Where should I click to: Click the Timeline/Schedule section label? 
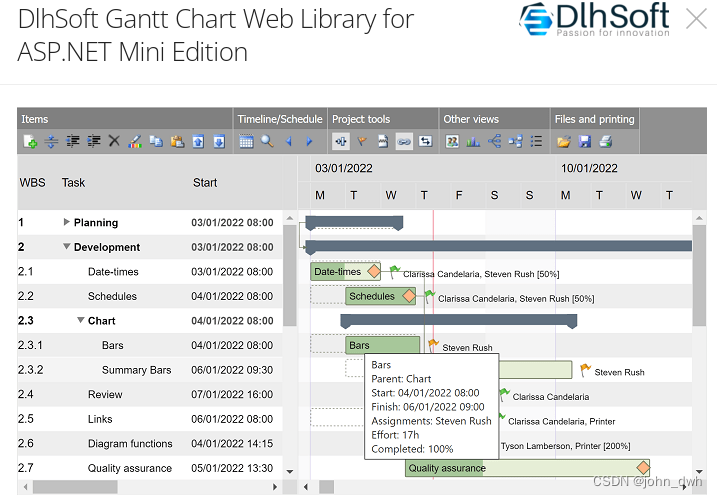[280, 119]
